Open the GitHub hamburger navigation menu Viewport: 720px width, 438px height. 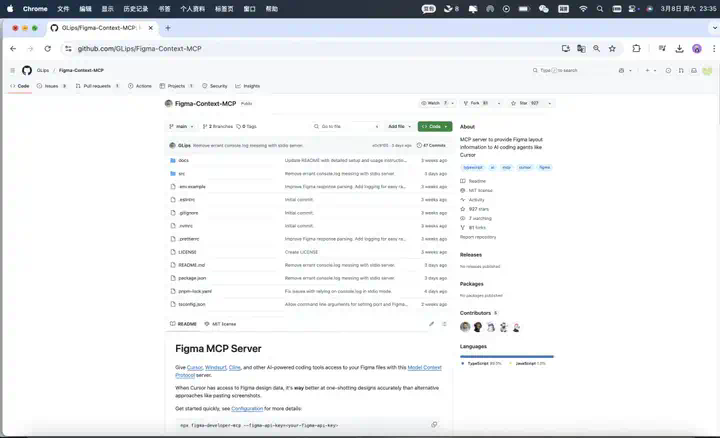[x=12, y=70]
